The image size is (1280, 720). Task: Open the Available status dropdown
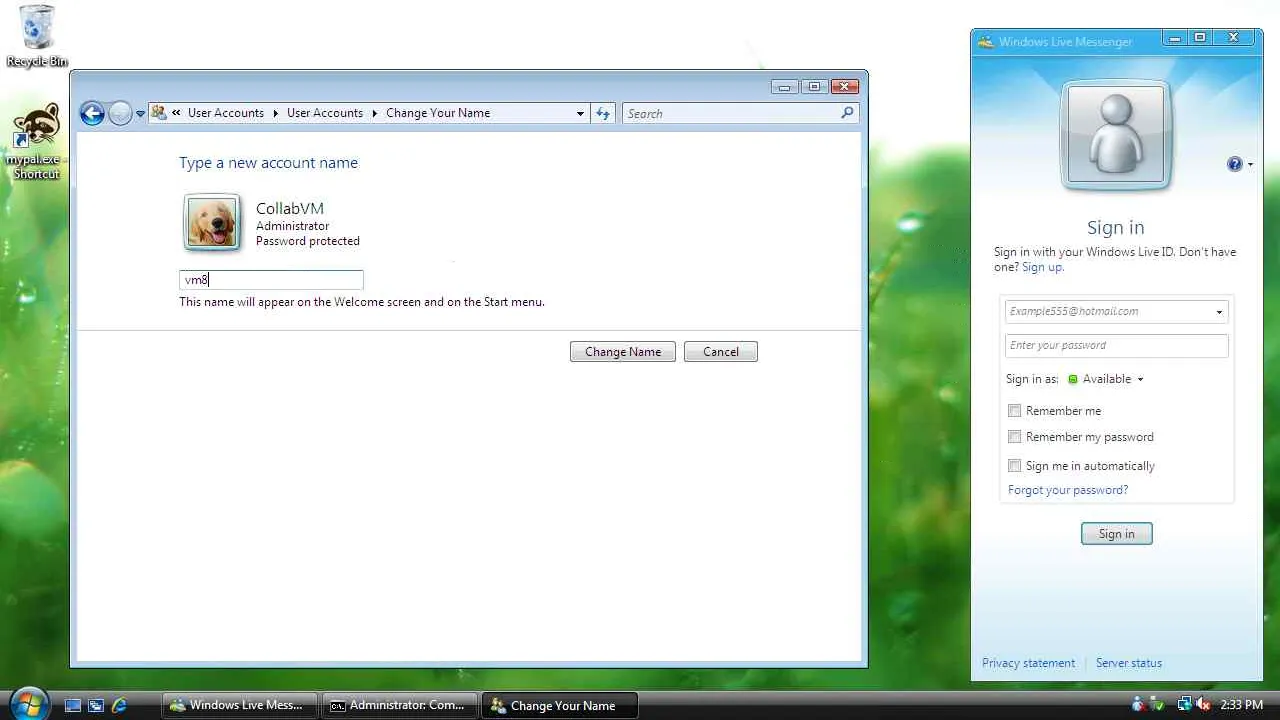[x=1140, y=380]
